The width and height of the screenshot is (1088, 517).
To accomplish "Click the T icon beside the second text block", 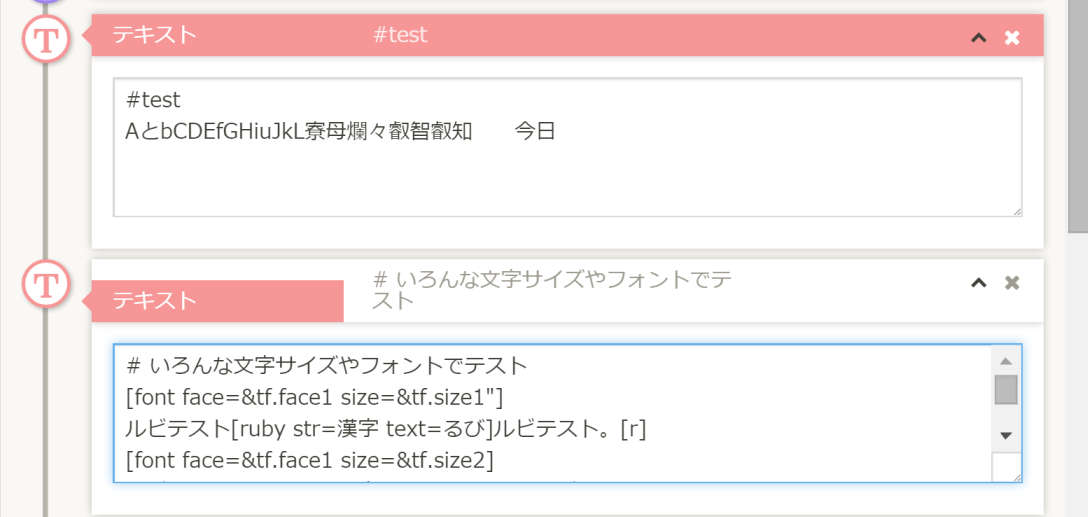I will (46, 285).
